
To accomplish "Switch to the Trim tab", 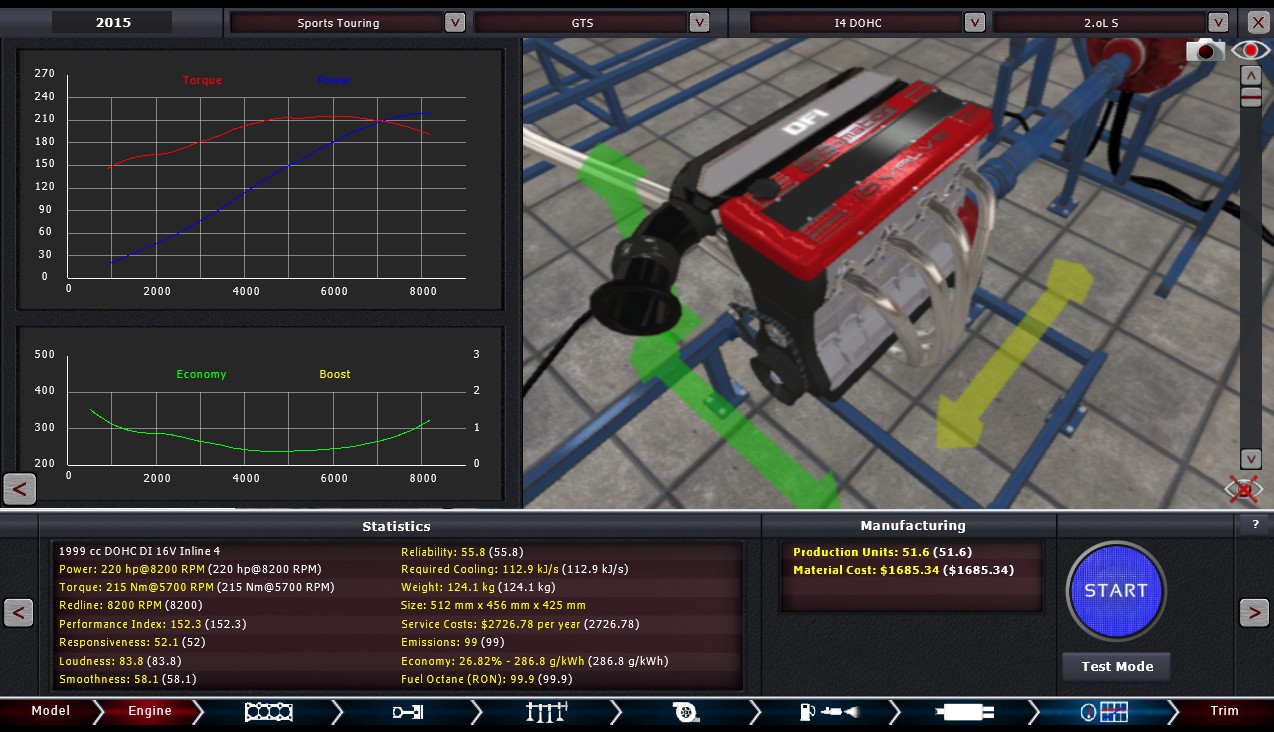I will pyautogui.click(x=1224, y=711).
